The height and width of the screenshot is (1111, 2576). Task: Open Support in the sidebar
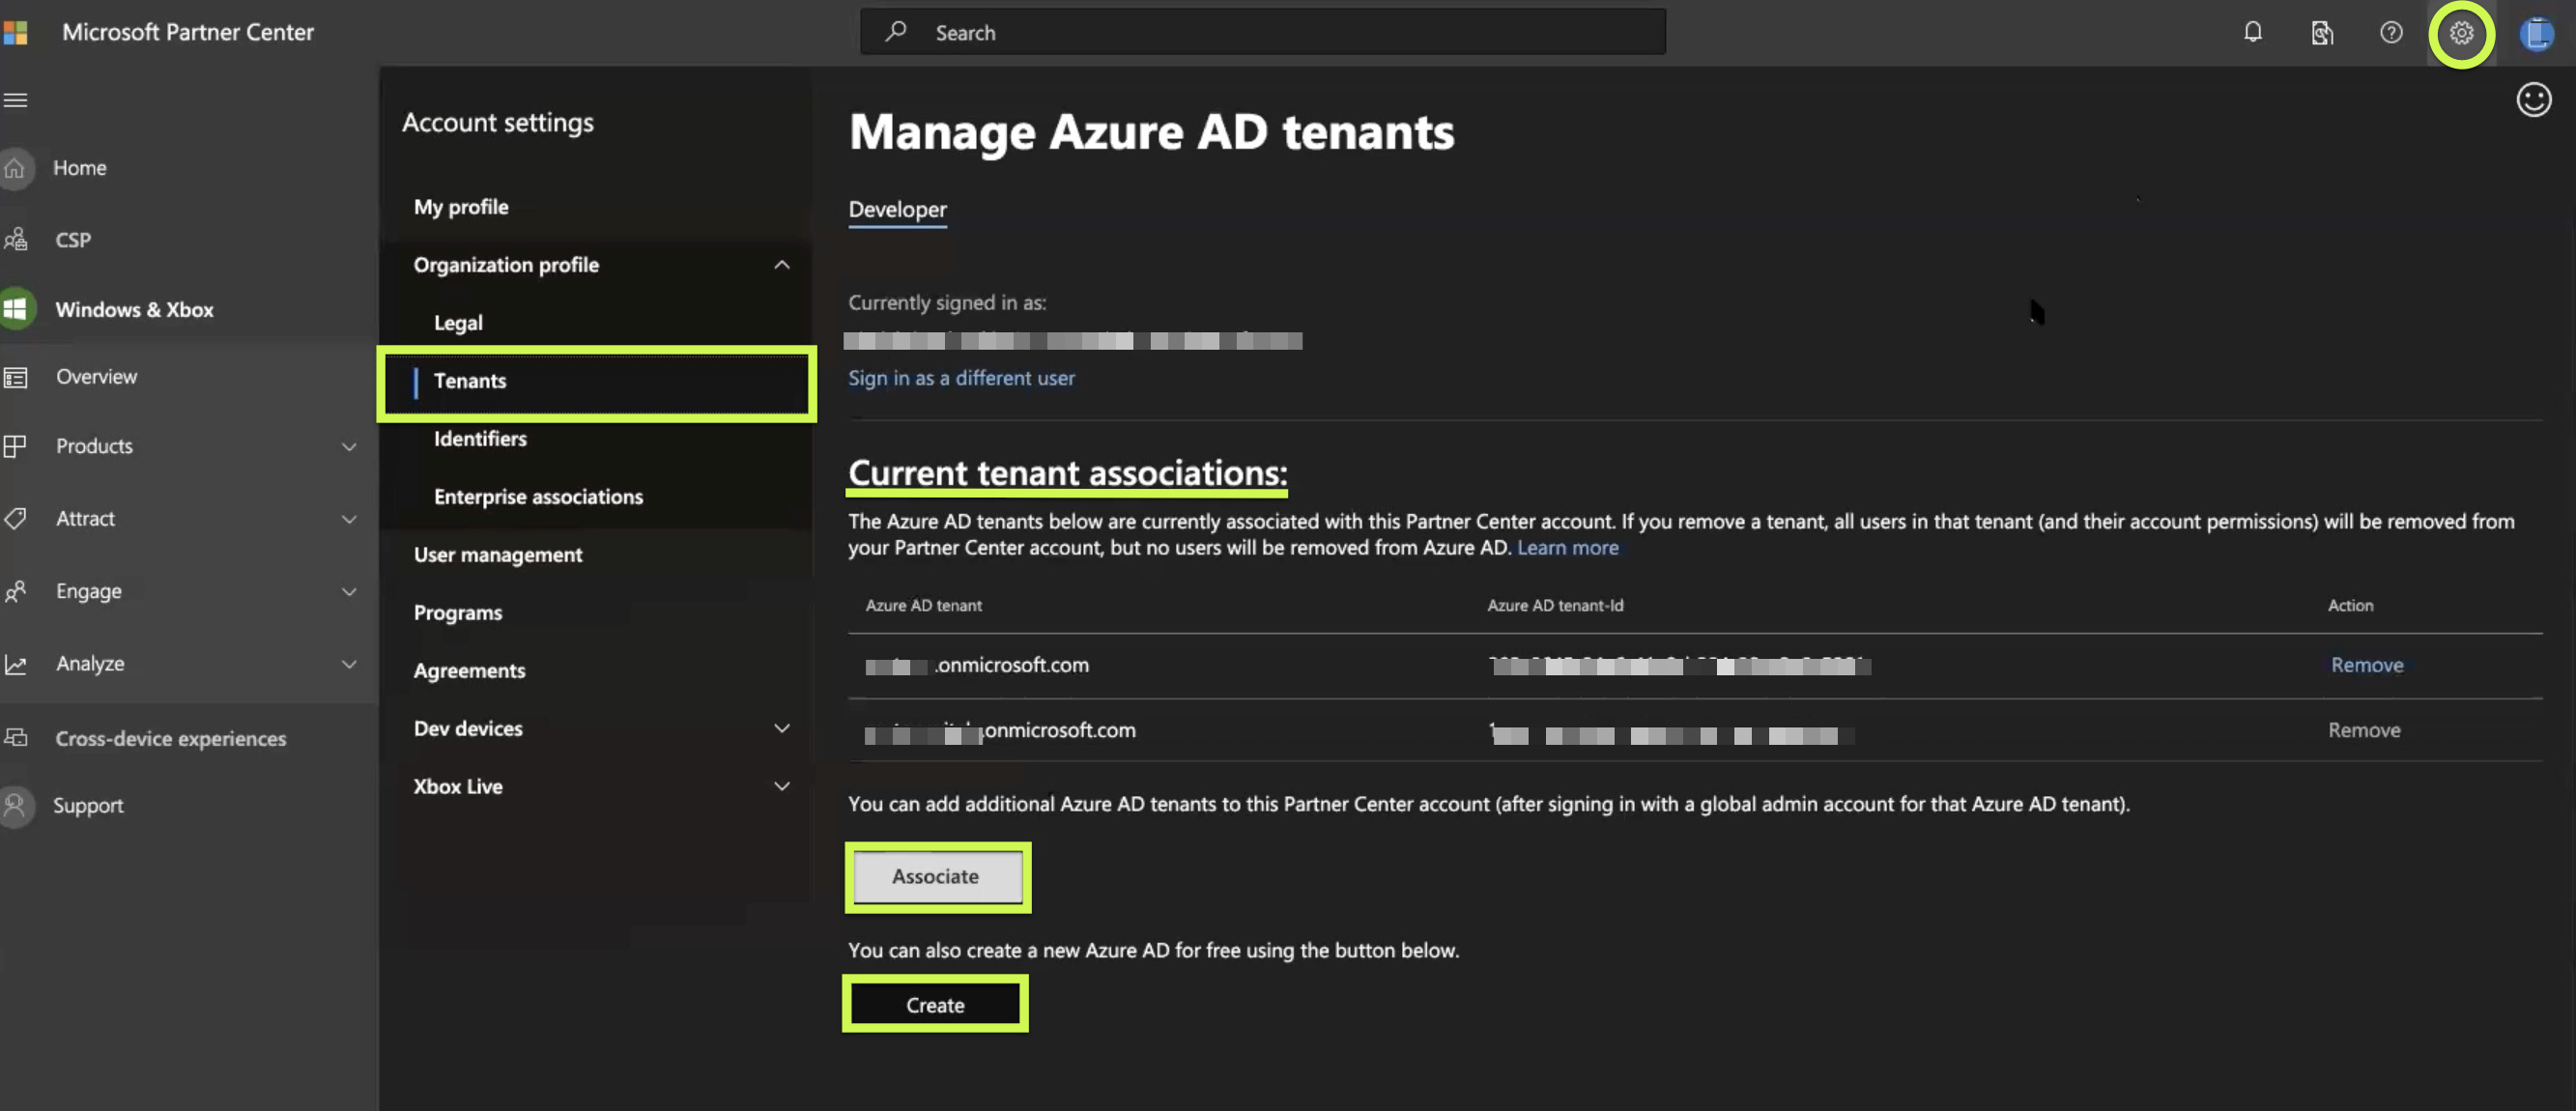[x=88, y=806]
